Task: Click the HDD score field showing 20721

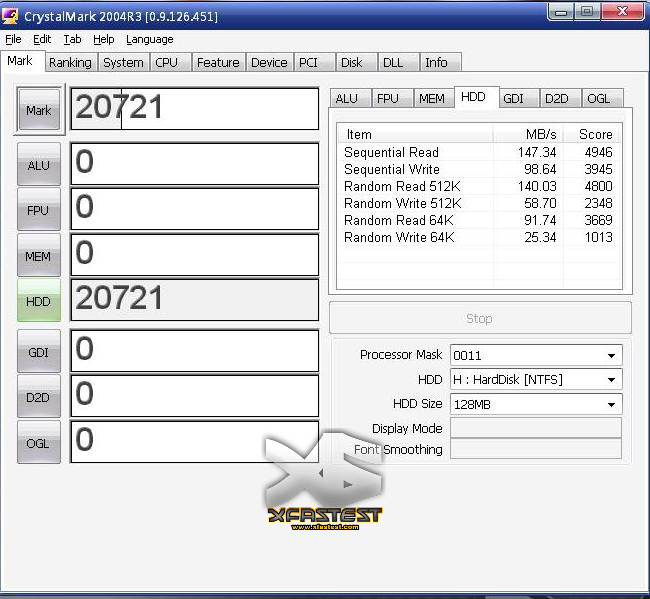Action: tap(195, 300)
